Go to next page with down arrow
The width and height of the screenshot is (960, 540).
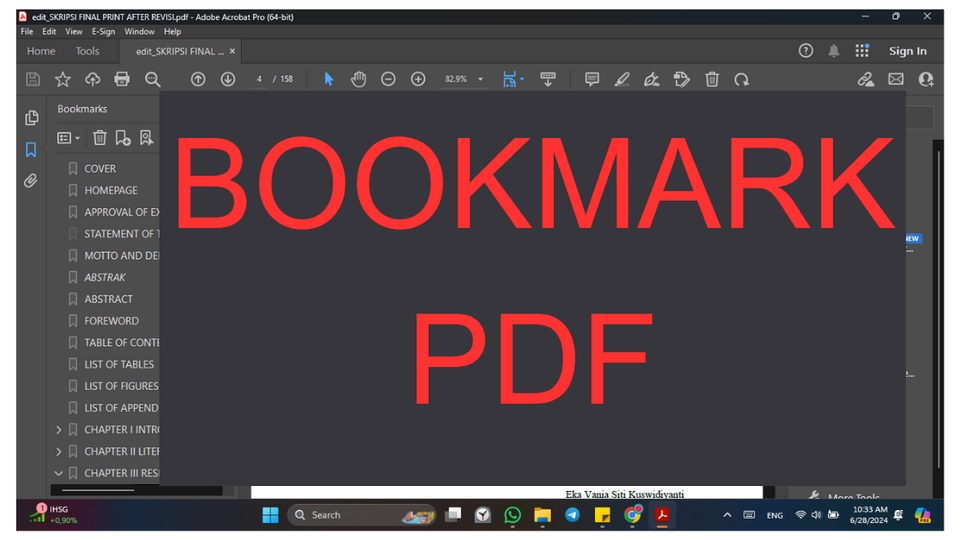tap(228, 80)
